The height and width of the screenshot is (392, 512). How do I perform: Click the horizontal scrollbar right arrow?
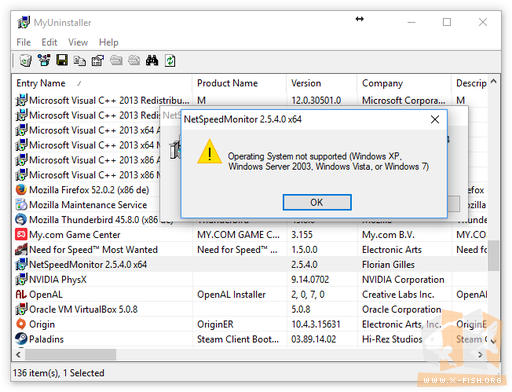[480, 355]
